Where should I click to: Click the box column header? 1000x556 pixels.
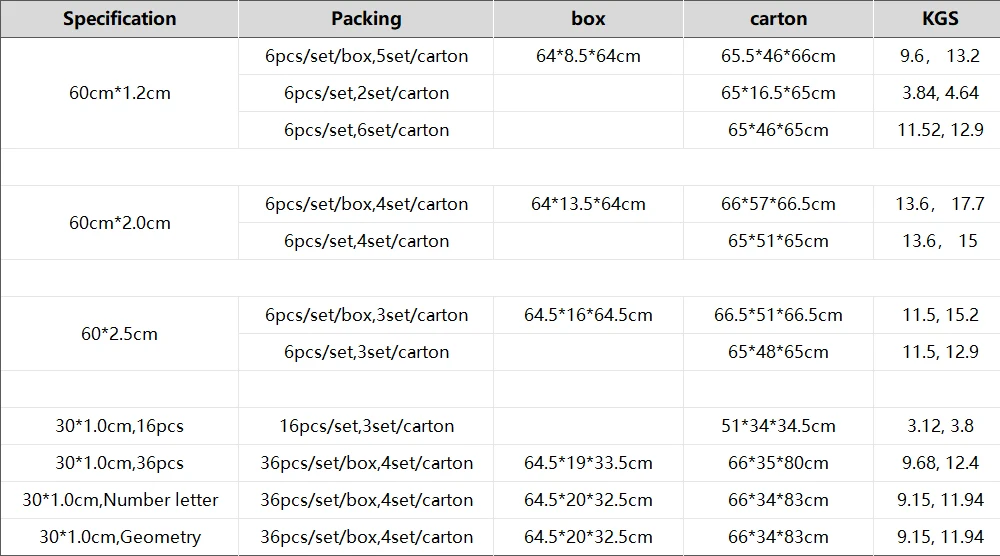[x=588, y=19]
